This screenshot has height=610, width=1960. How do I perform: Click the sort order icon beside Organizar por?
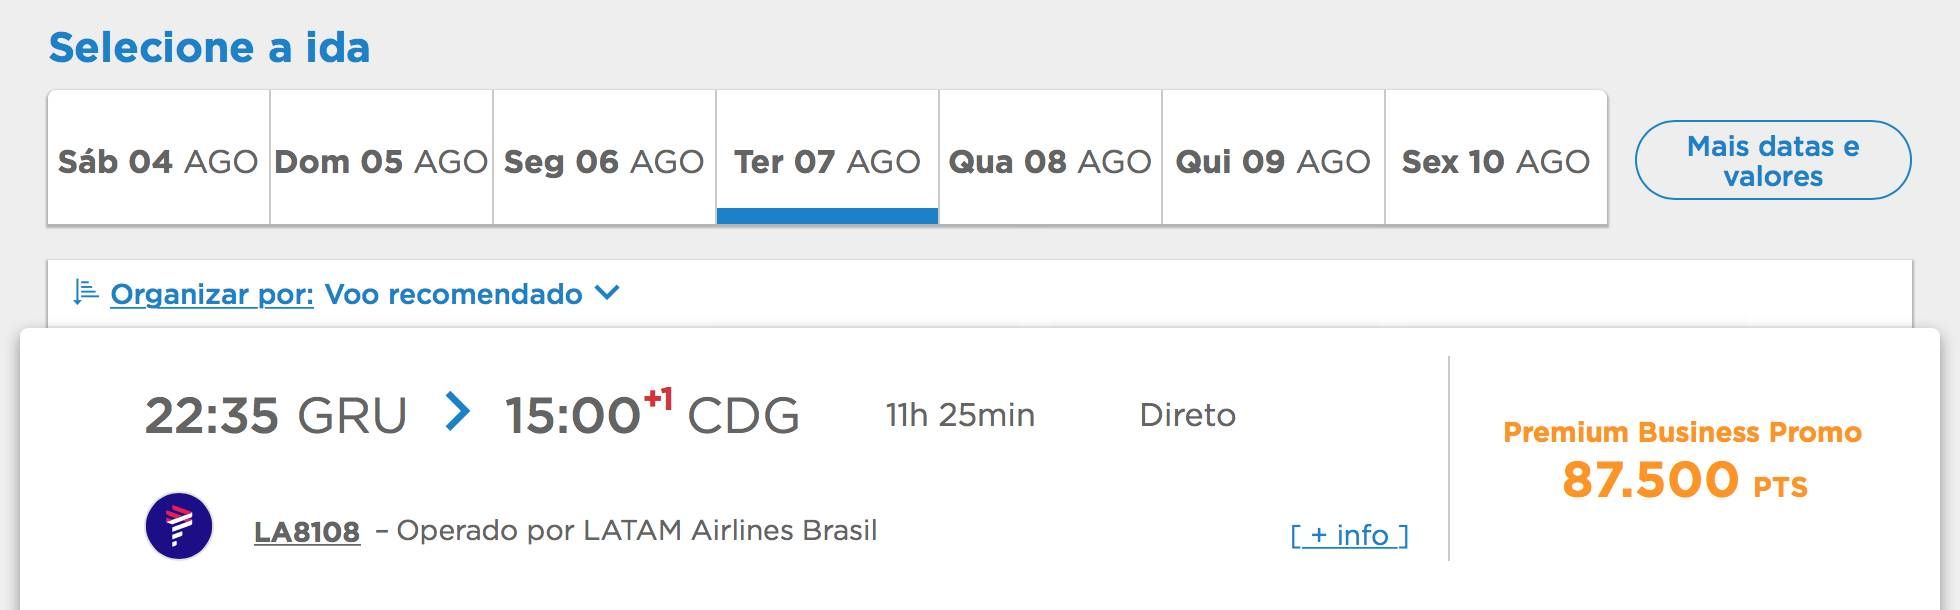point(85,292)
